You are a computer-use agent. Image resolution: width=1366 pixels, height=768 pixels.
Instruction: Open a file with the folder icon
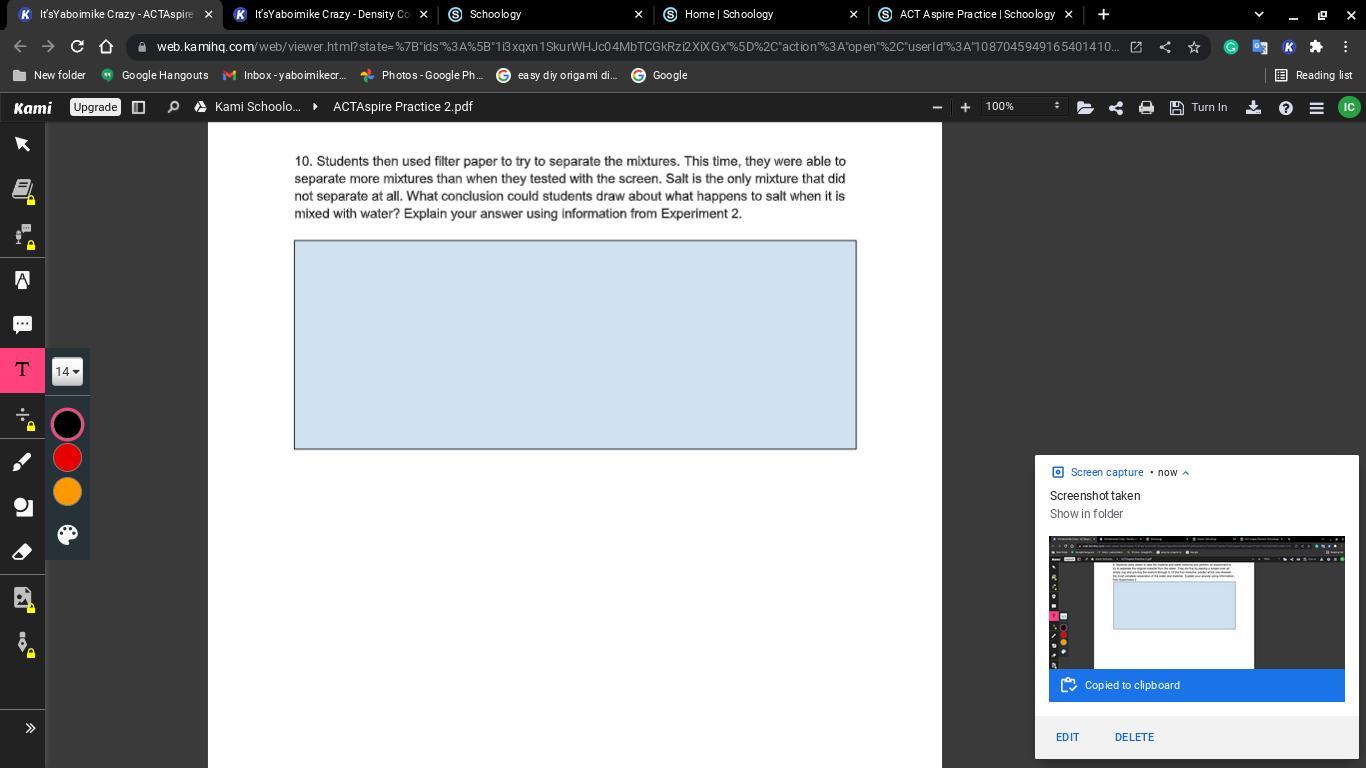[1085, 107]
